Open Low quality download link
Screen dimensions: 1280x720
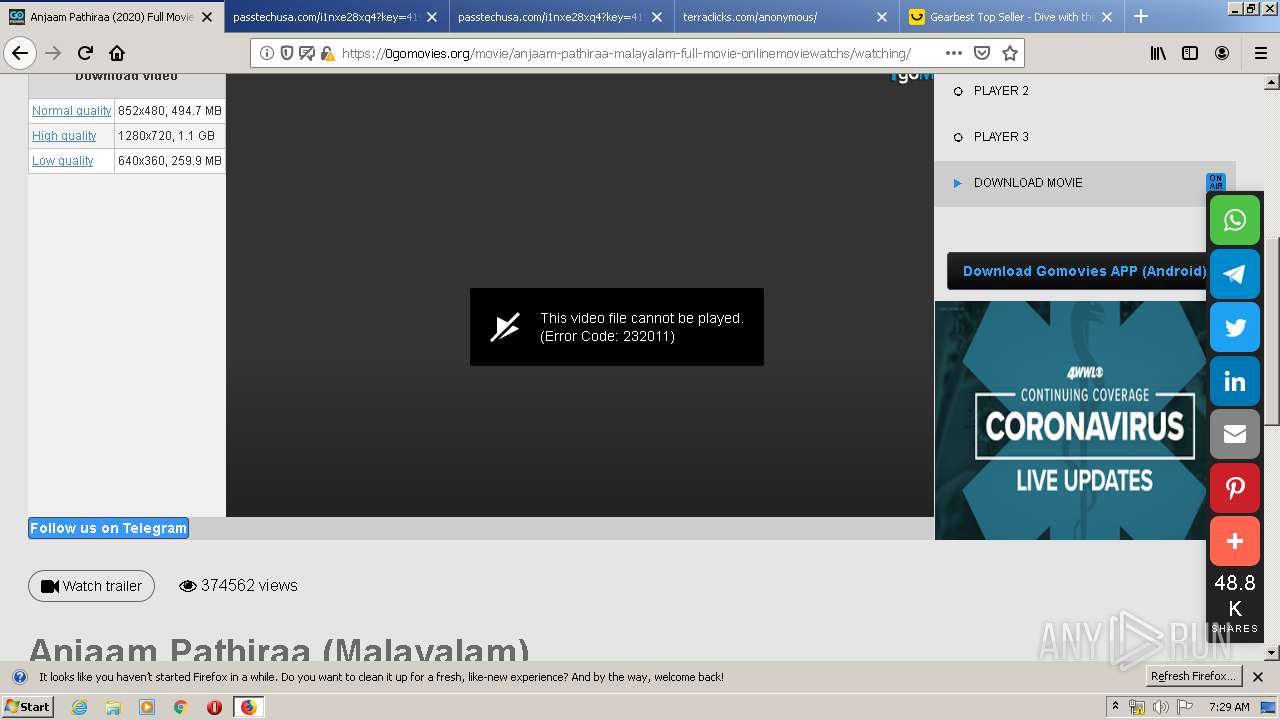click(62, 161)
